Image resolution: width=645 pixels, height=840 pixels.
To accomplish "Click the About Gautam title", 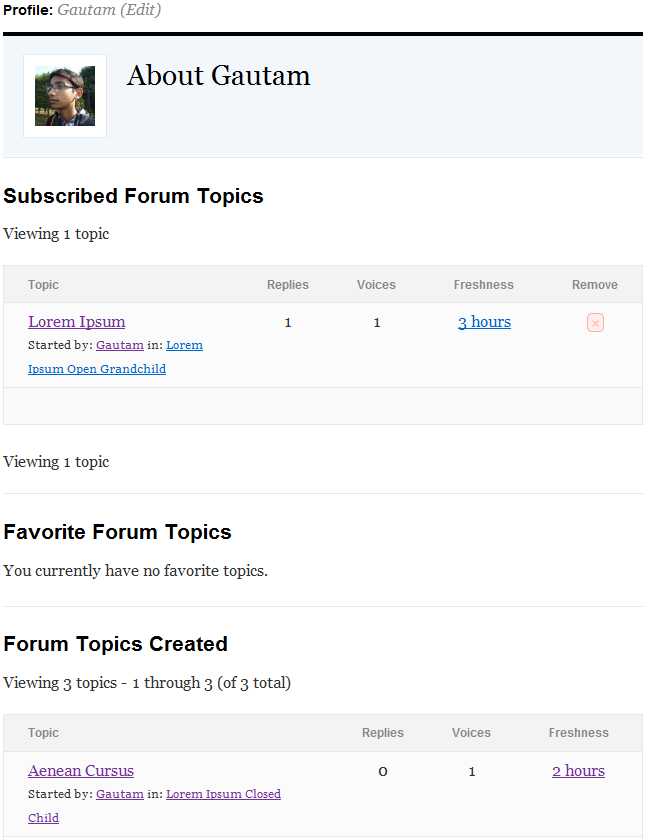I will [x=219, y=76].
